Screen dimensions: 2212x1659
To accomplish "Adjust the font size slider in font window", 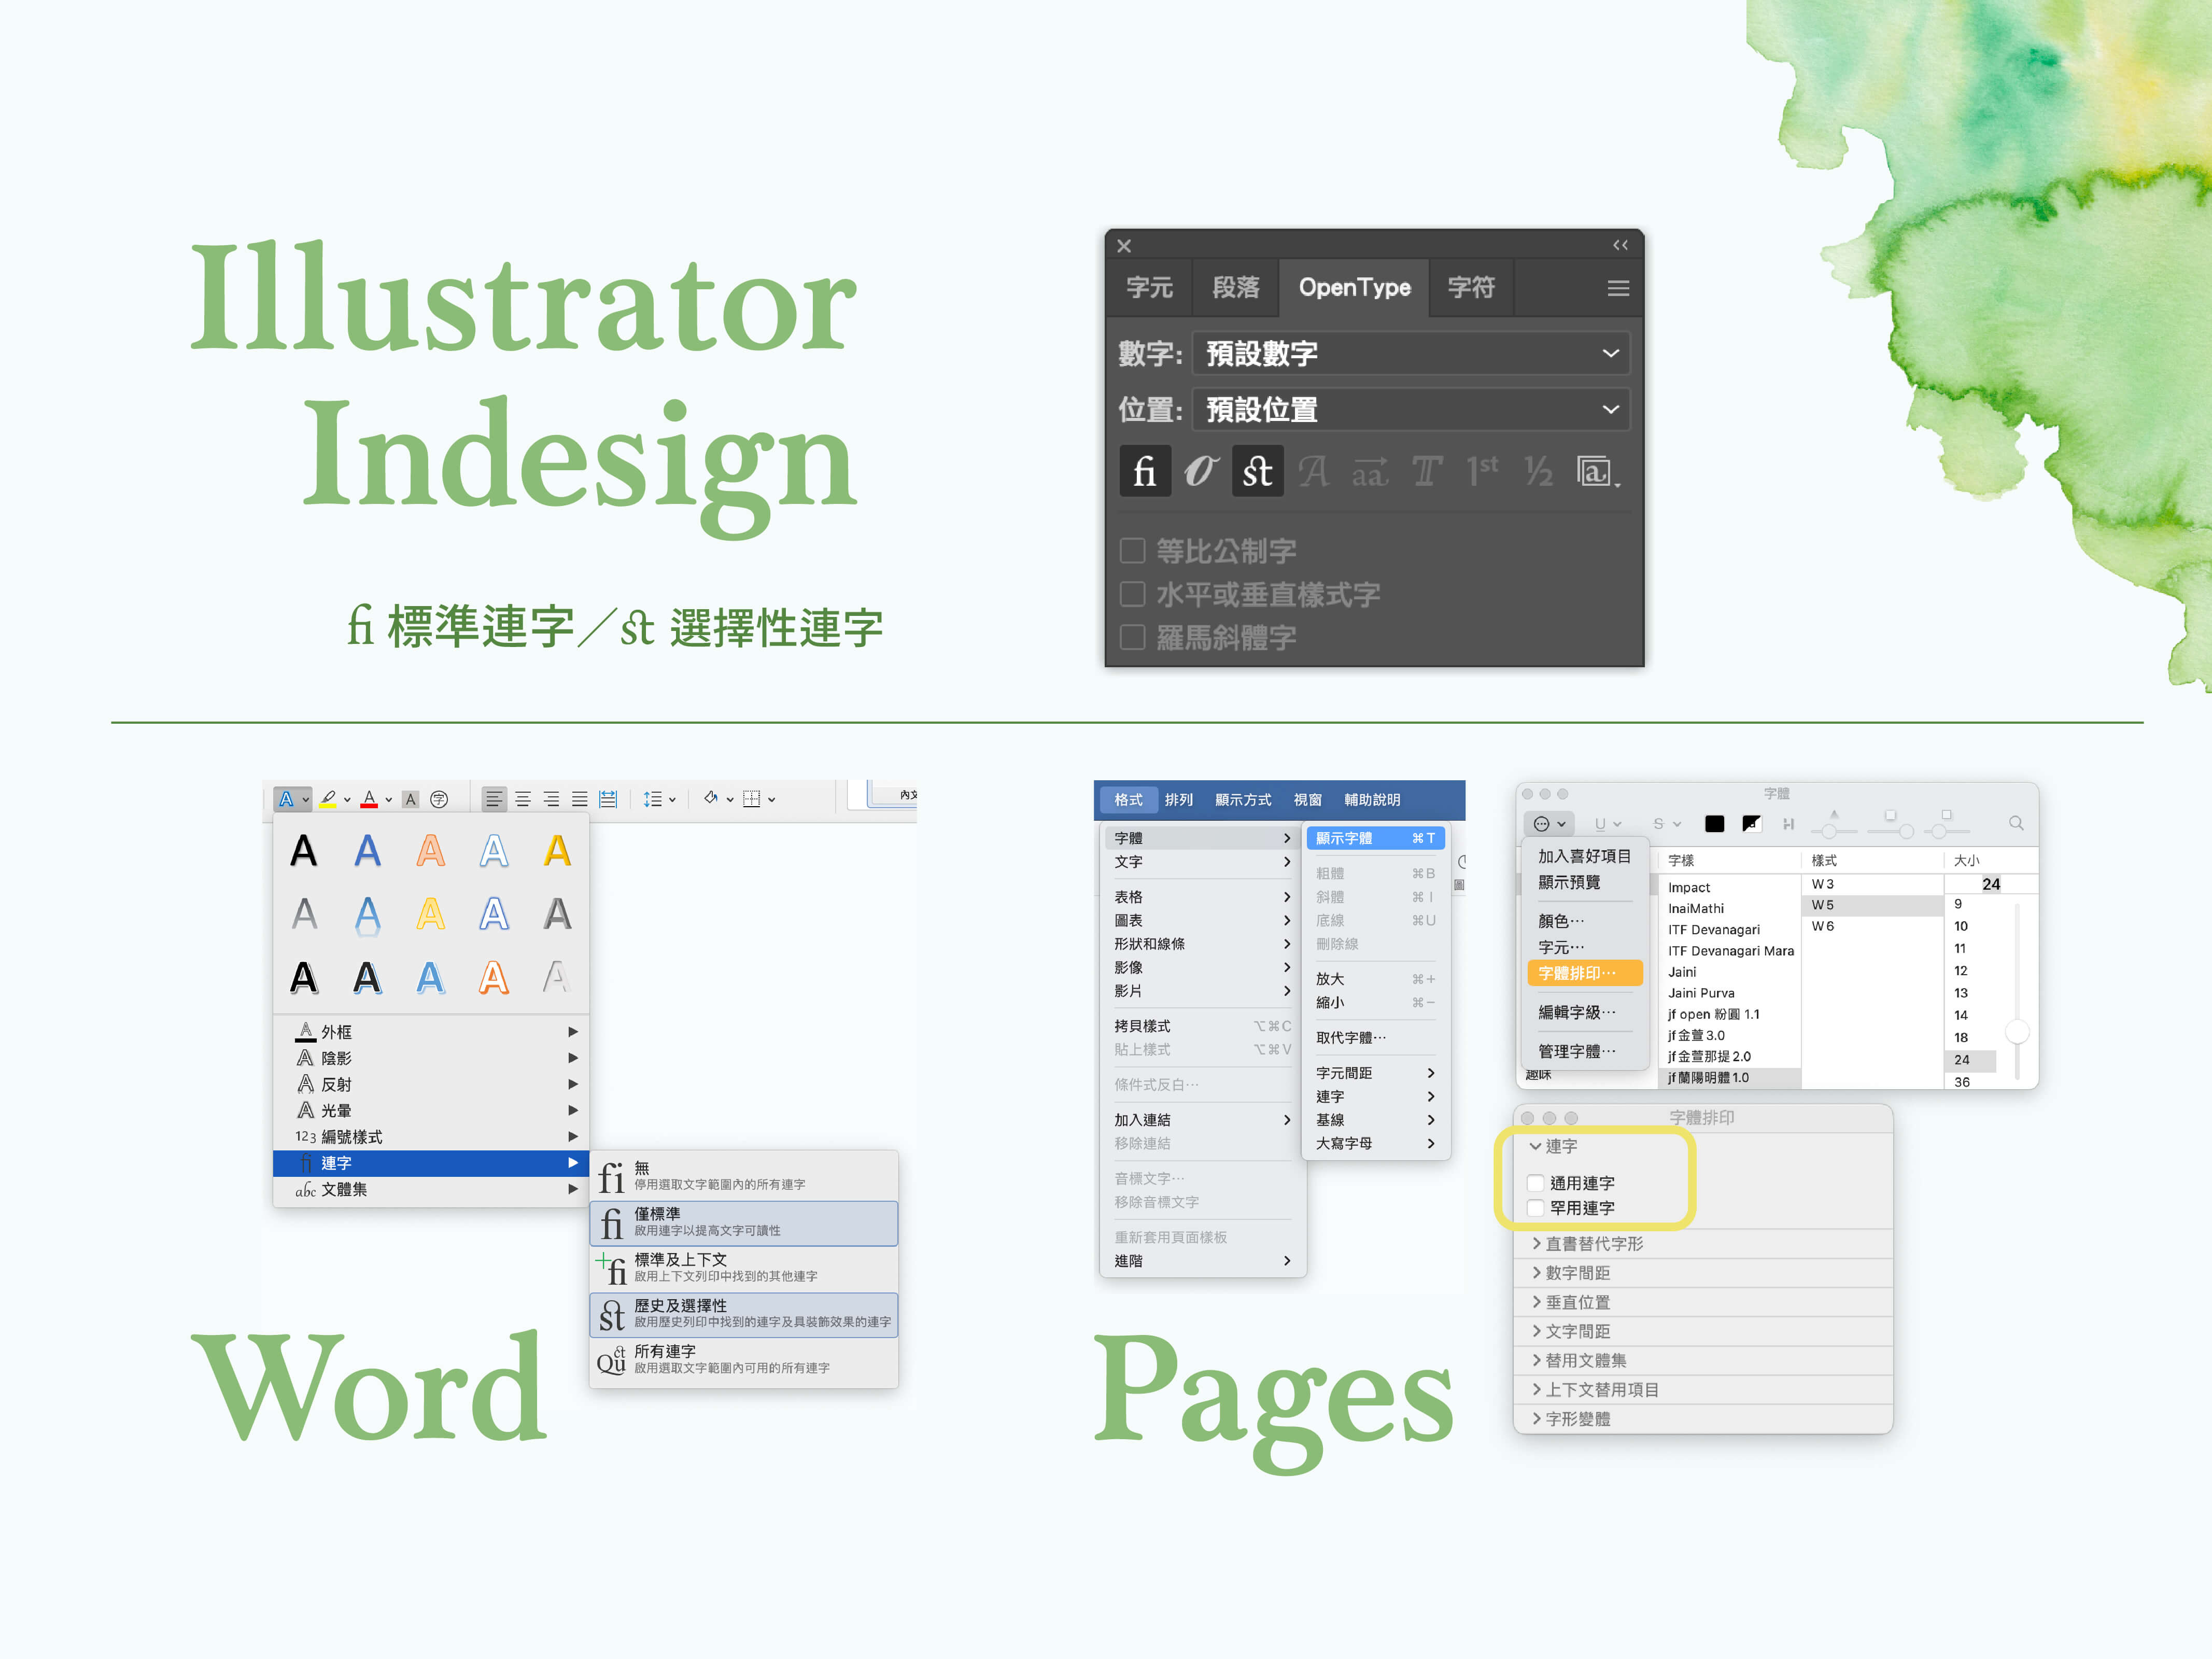I will 2018,1031.
